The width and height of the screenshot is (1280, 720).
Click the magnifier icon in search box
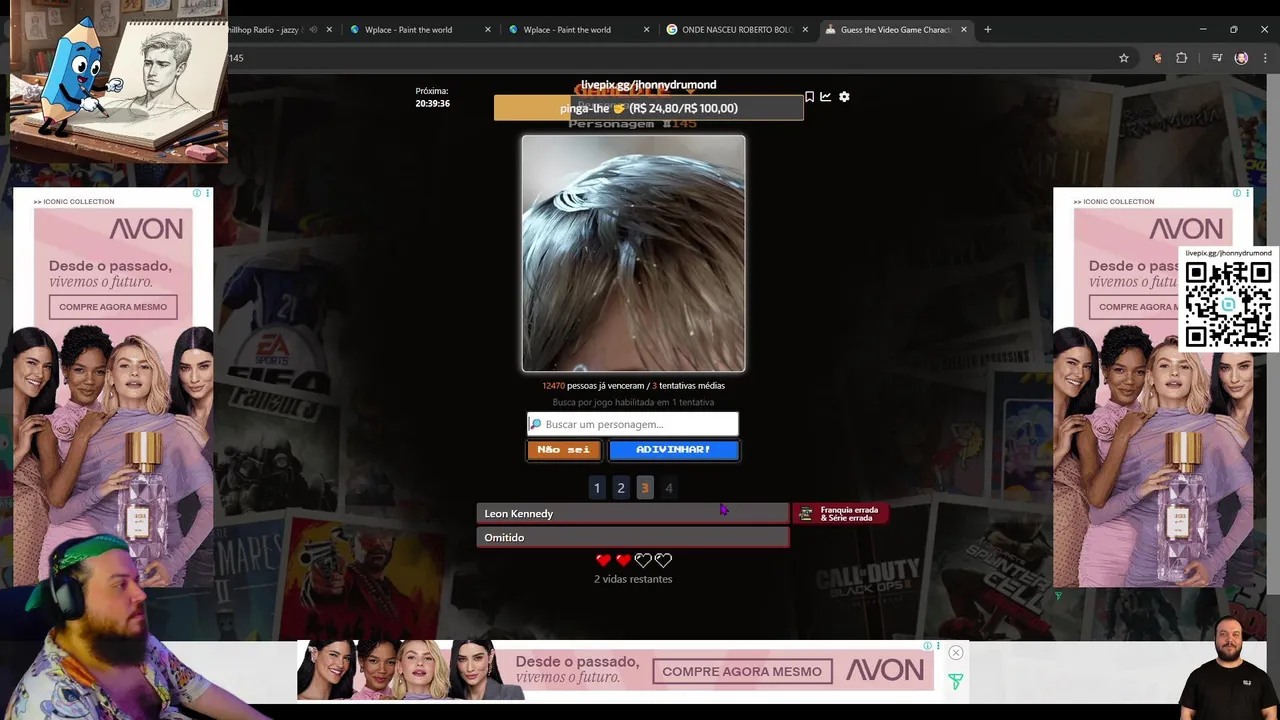[x=535, y=424]
